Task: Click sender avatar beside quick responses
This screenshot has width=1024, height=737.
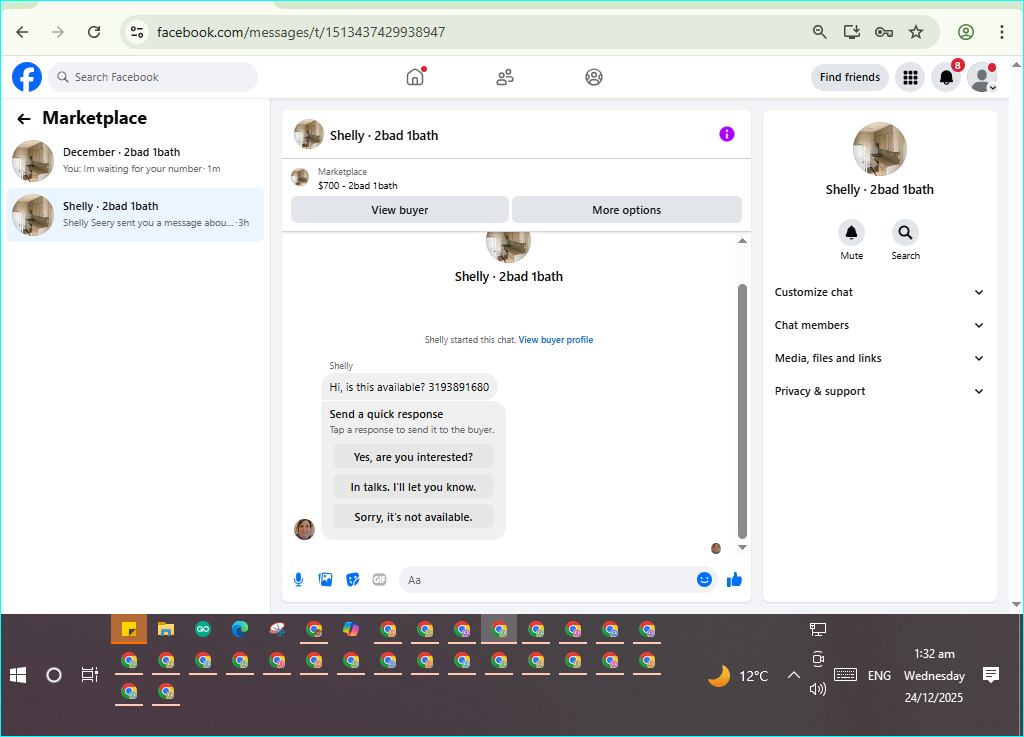Action: click(304, 529)
